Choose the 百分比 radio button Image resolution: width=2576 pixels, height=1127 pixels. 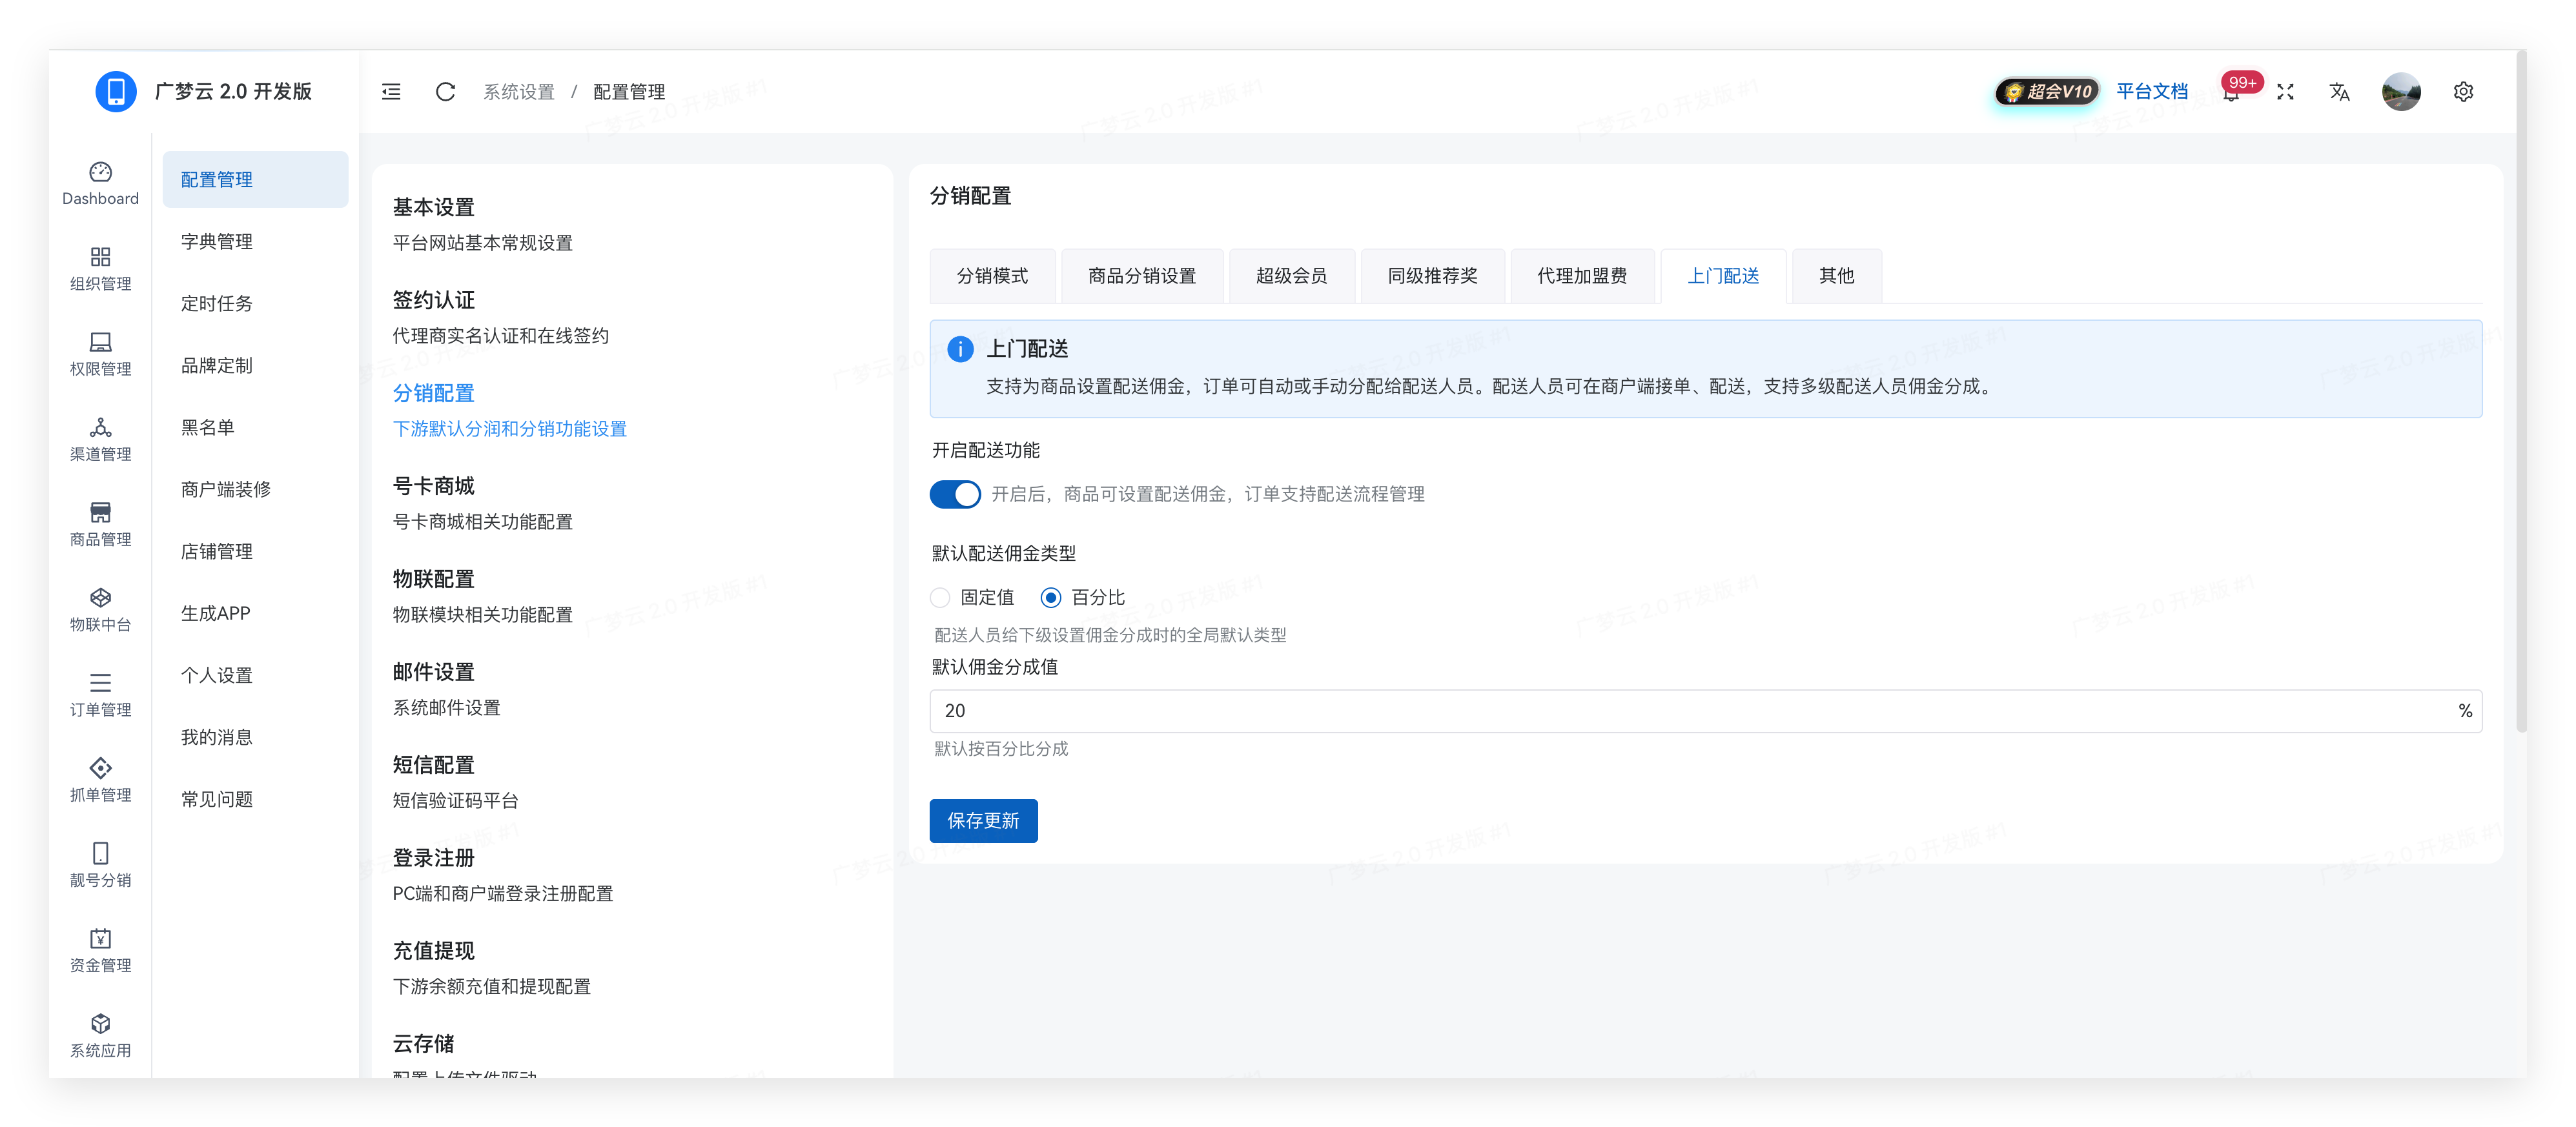coord(1050,597)
